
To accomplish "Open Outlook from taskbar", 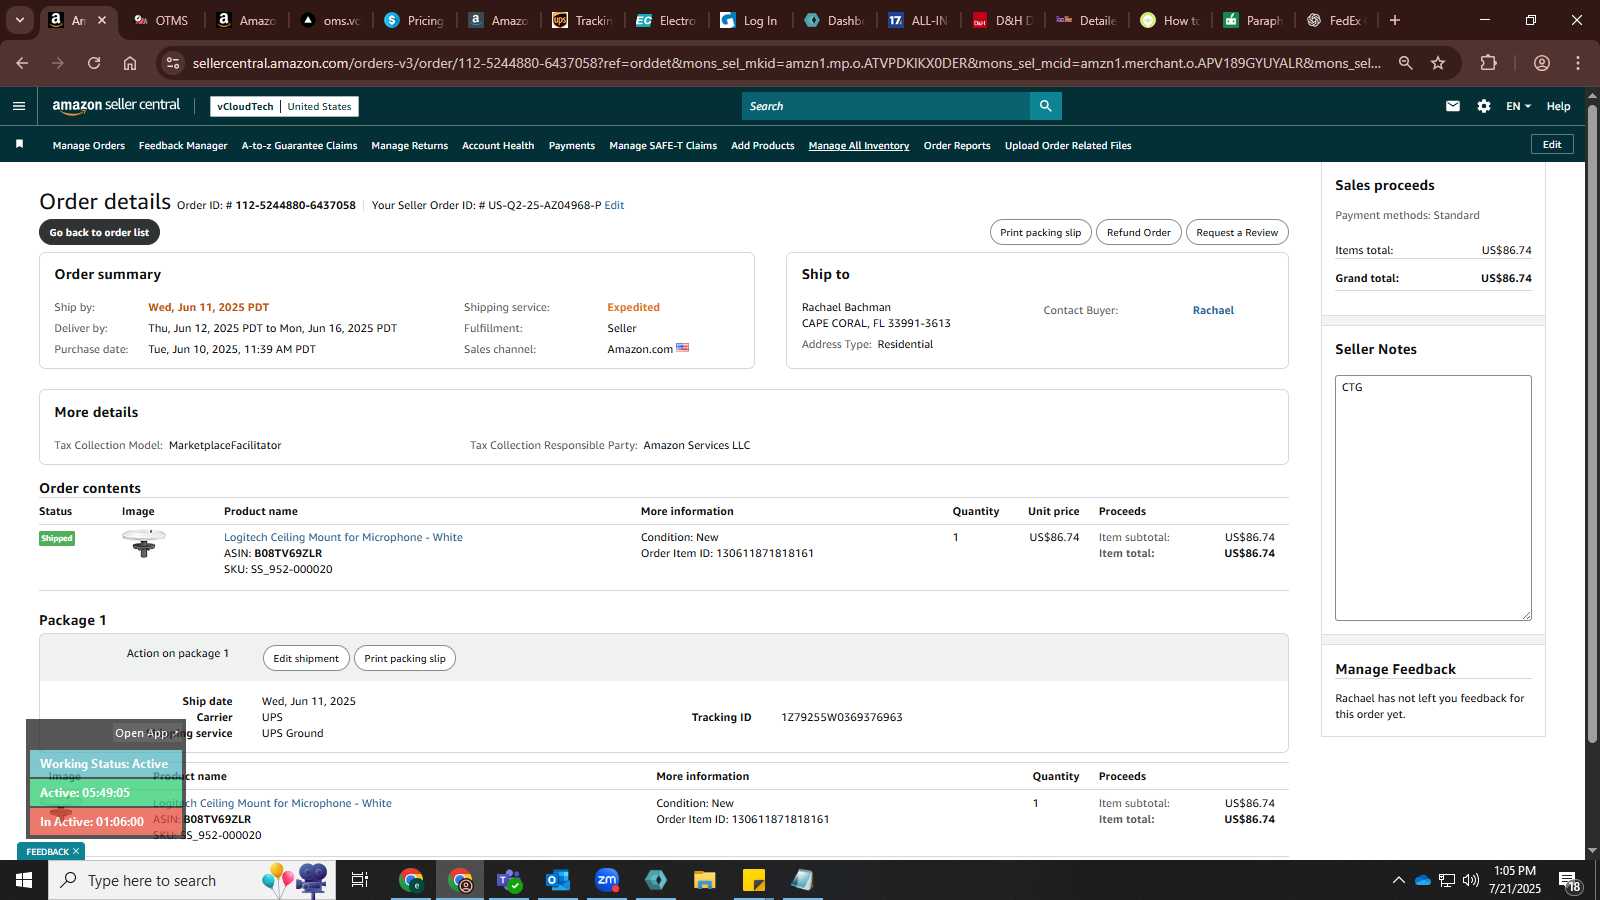I will click(558, 880).
